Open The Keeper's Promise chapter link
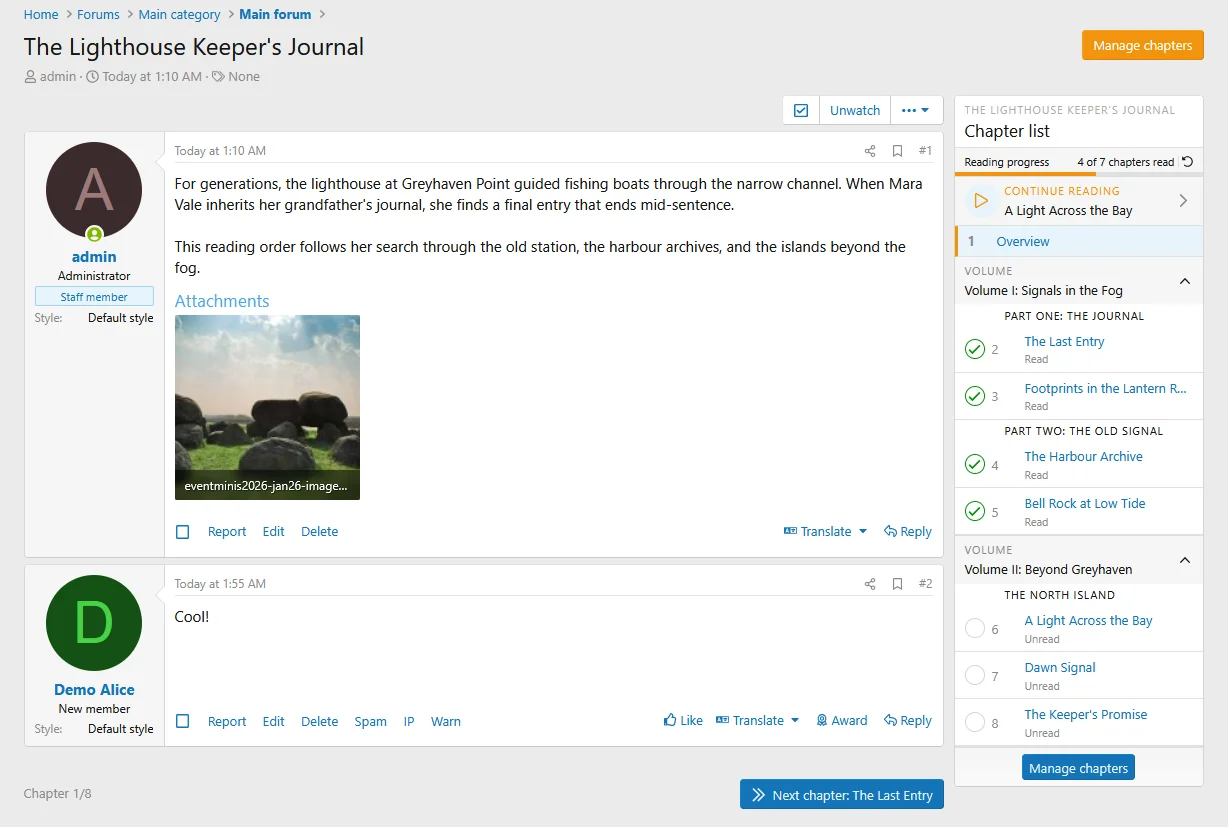The image size is (1228, 827). click(1085, 715)
